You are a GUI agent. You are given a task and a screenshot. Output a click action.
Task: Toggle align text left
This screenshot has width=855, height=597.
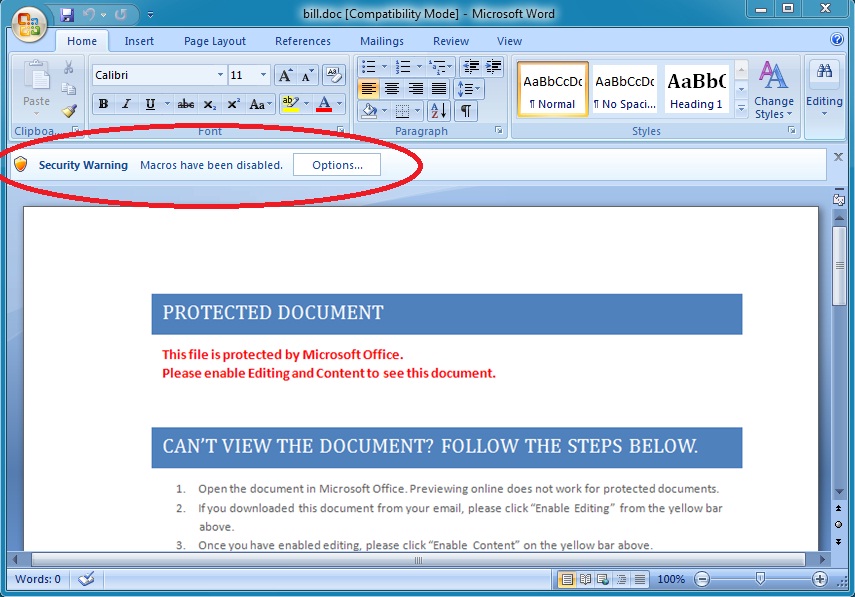(x=369, y=89)
